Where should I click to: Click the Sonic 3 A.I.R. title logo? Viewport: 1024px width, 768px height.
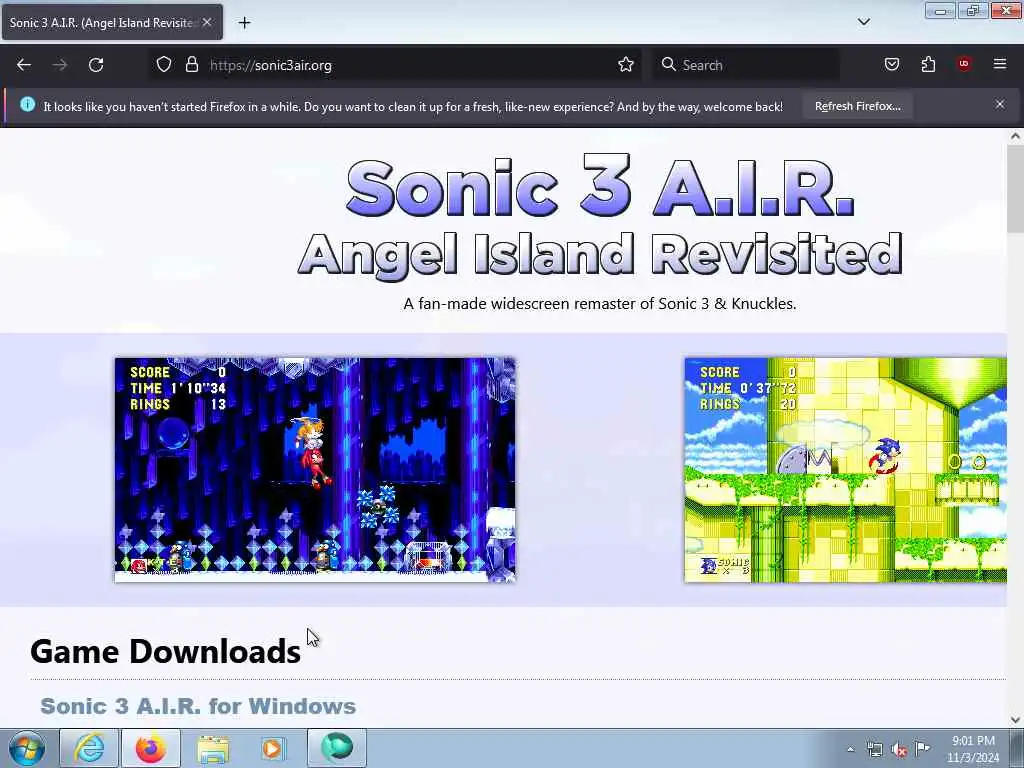(x=600, y=216)
